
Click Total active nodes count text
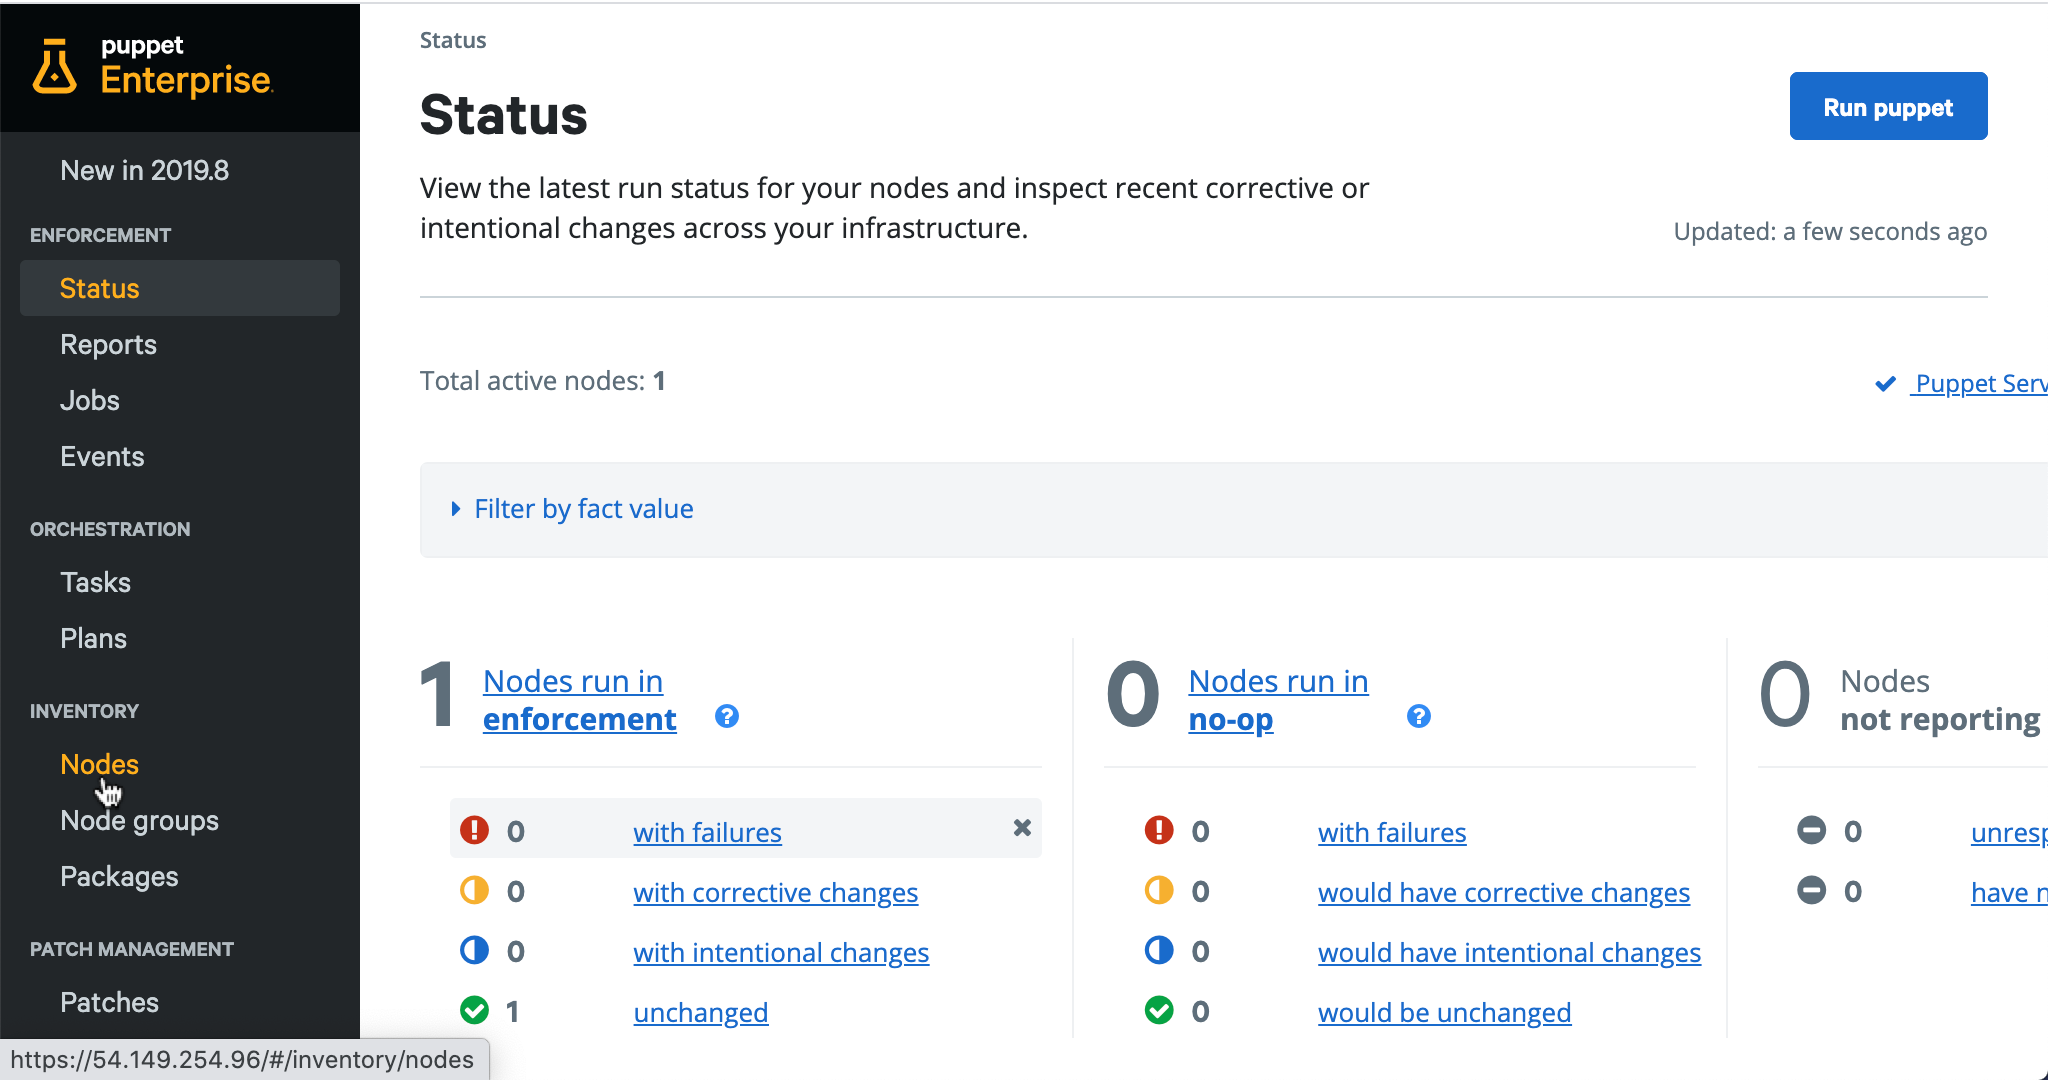[542, 381]
